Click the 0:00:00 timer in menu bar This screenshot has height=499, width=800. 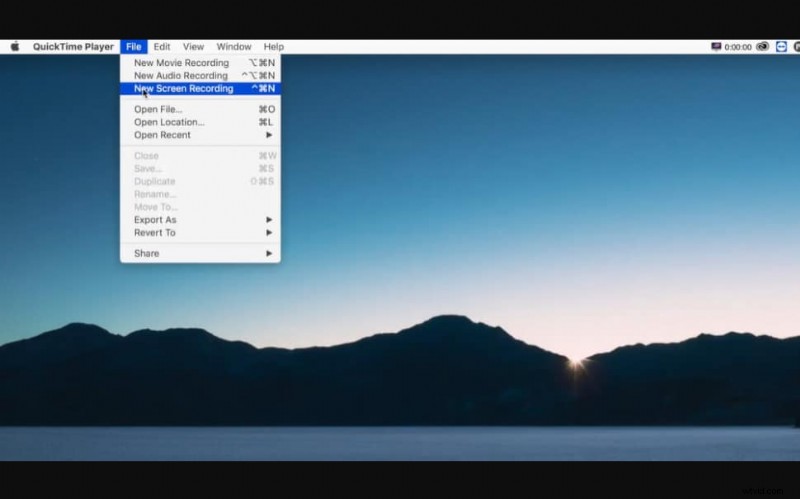(x=738, y=46)
